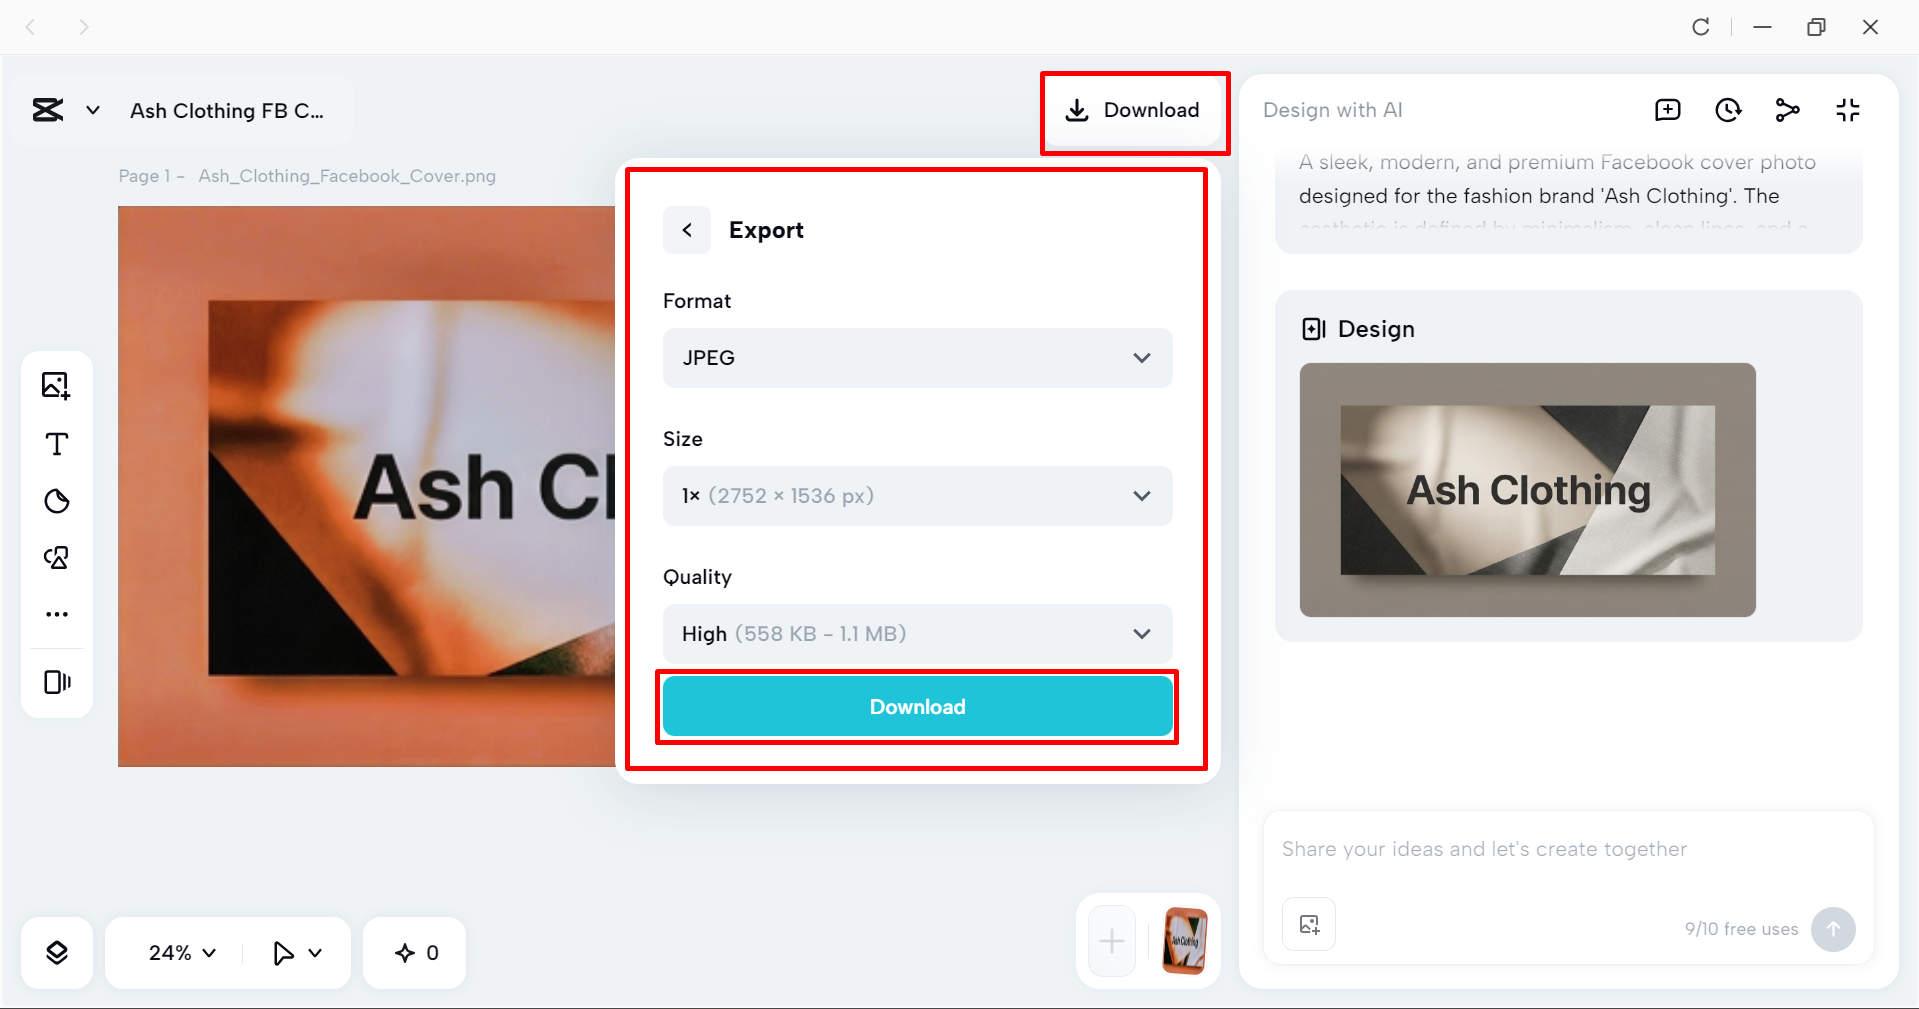
Task: Open the Download menu in top toolbar
Action: pyautogui.click(x=1133, y=110)
